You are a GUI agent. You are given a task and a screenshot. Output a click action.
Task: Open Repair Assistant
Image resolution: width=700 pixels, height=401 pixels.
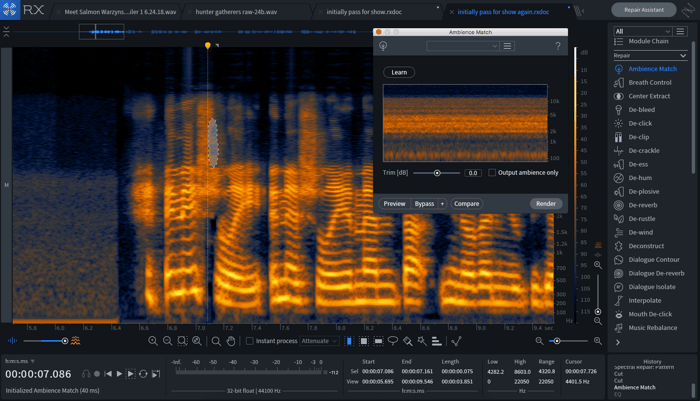[644, 10]
